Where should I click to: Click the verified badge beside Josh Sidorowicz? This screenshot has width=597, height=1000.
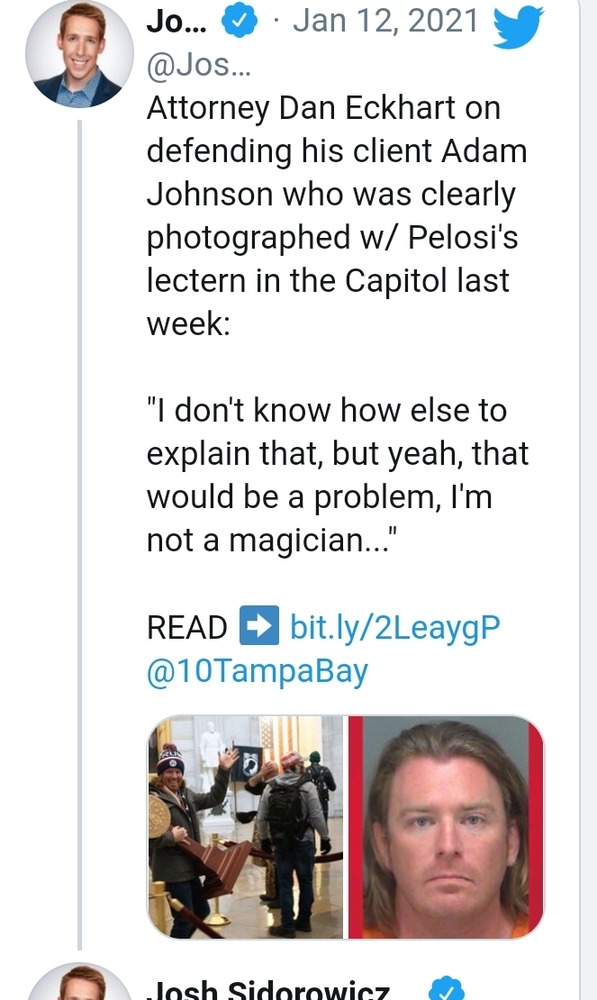point(446,989)
